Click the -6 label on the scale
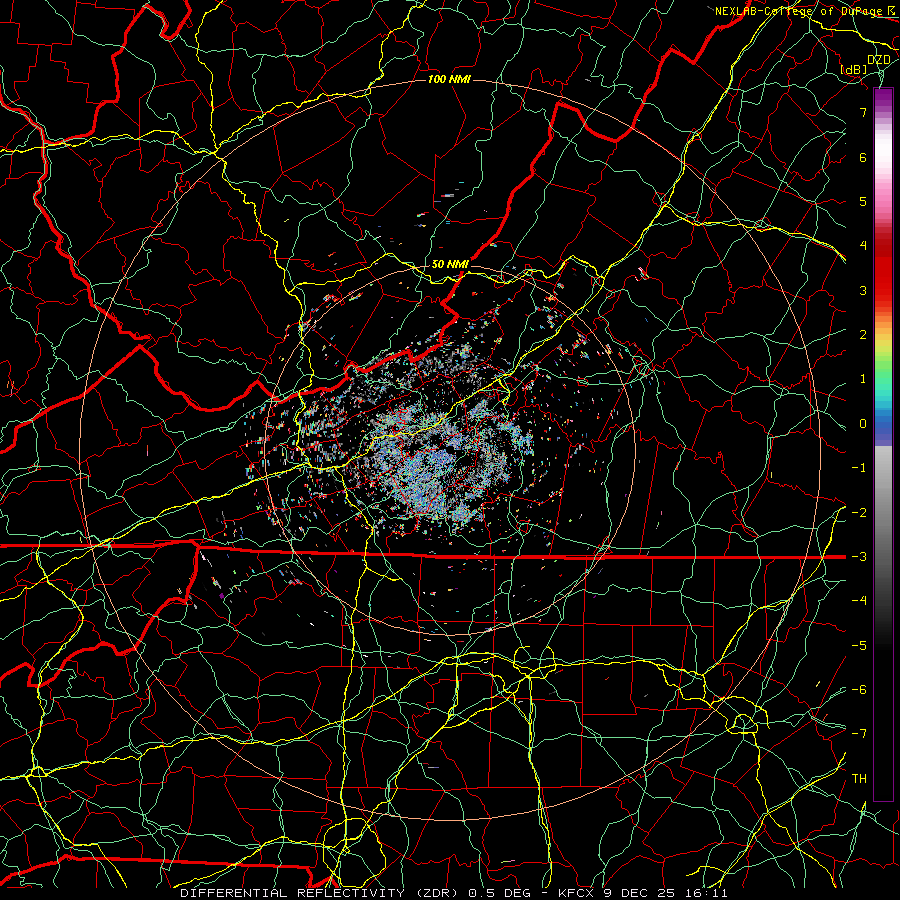The height and width of the screenshot is (900, 900). (859, 690)
